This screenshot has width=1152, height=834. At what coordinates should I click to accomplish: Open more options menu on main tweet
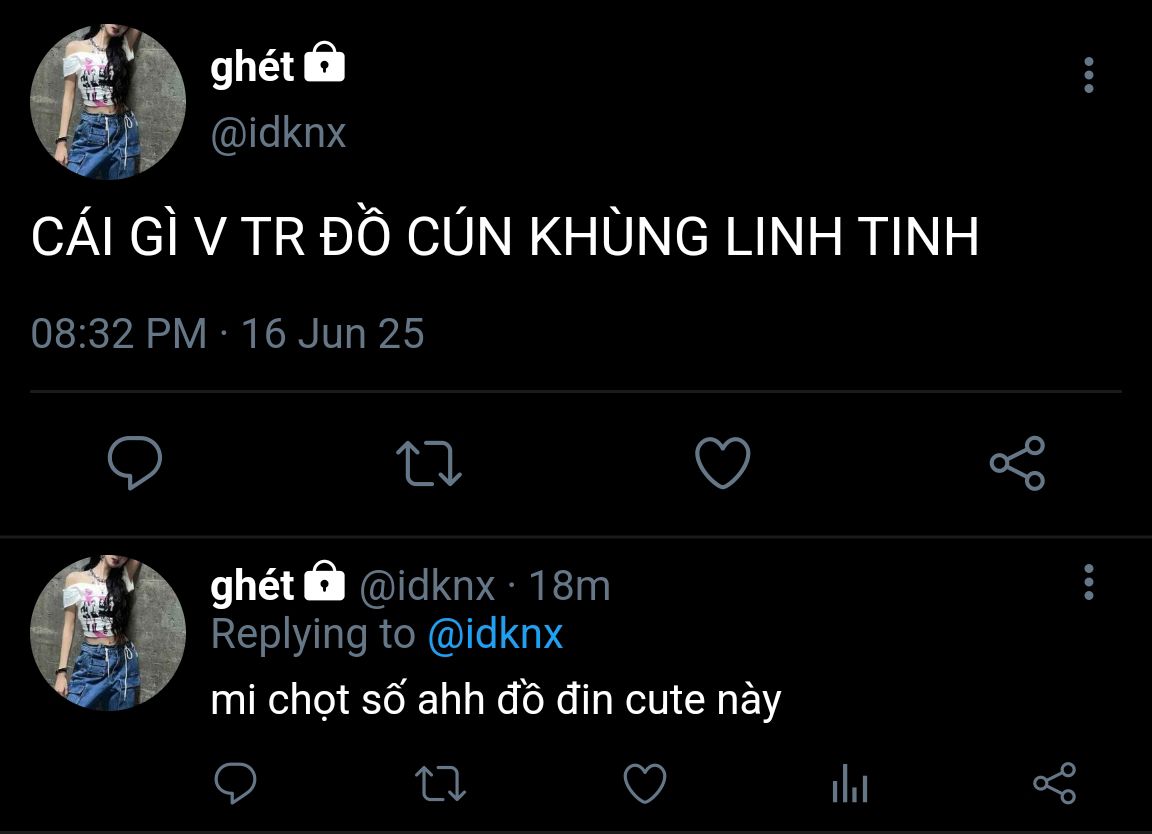point(1089,75)
